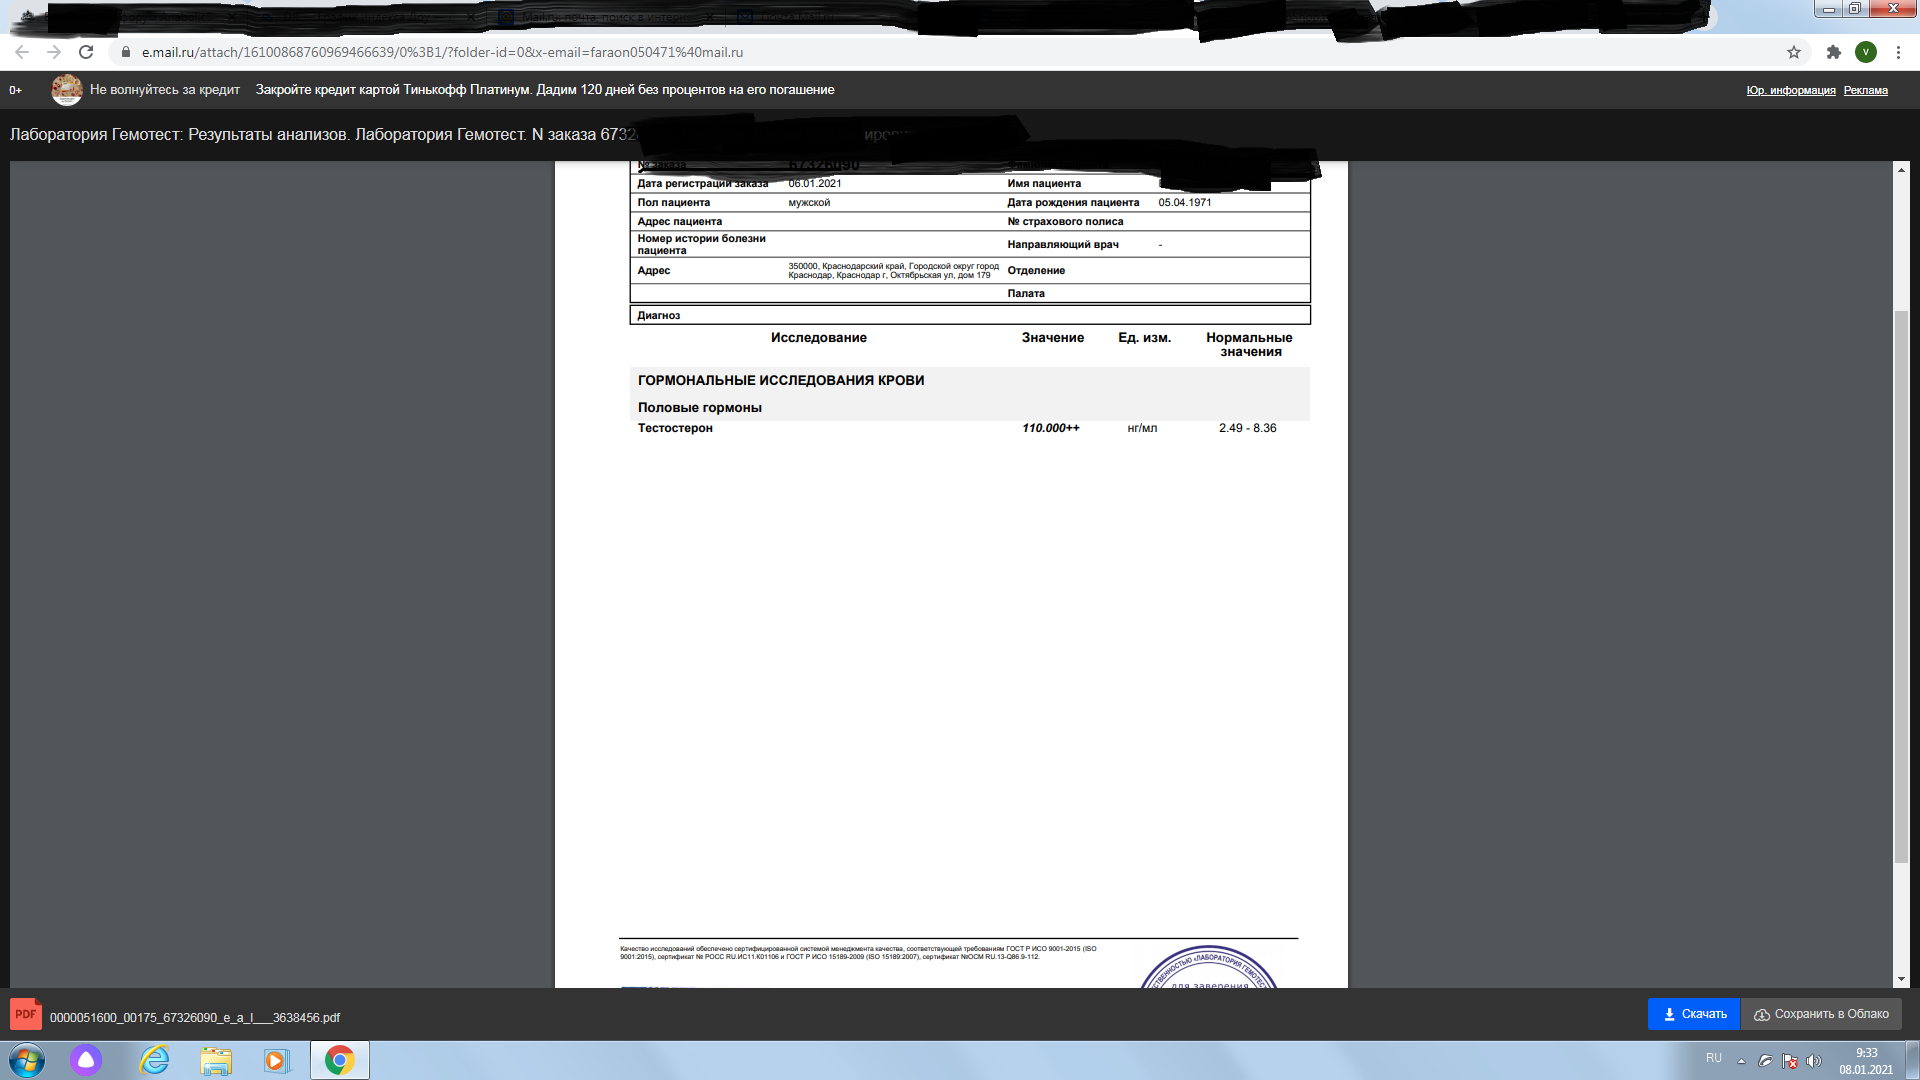Viewport: 1920px width, 1080px height.
Task: Click the Скачать download button
Action: tap(1694, 1014)
